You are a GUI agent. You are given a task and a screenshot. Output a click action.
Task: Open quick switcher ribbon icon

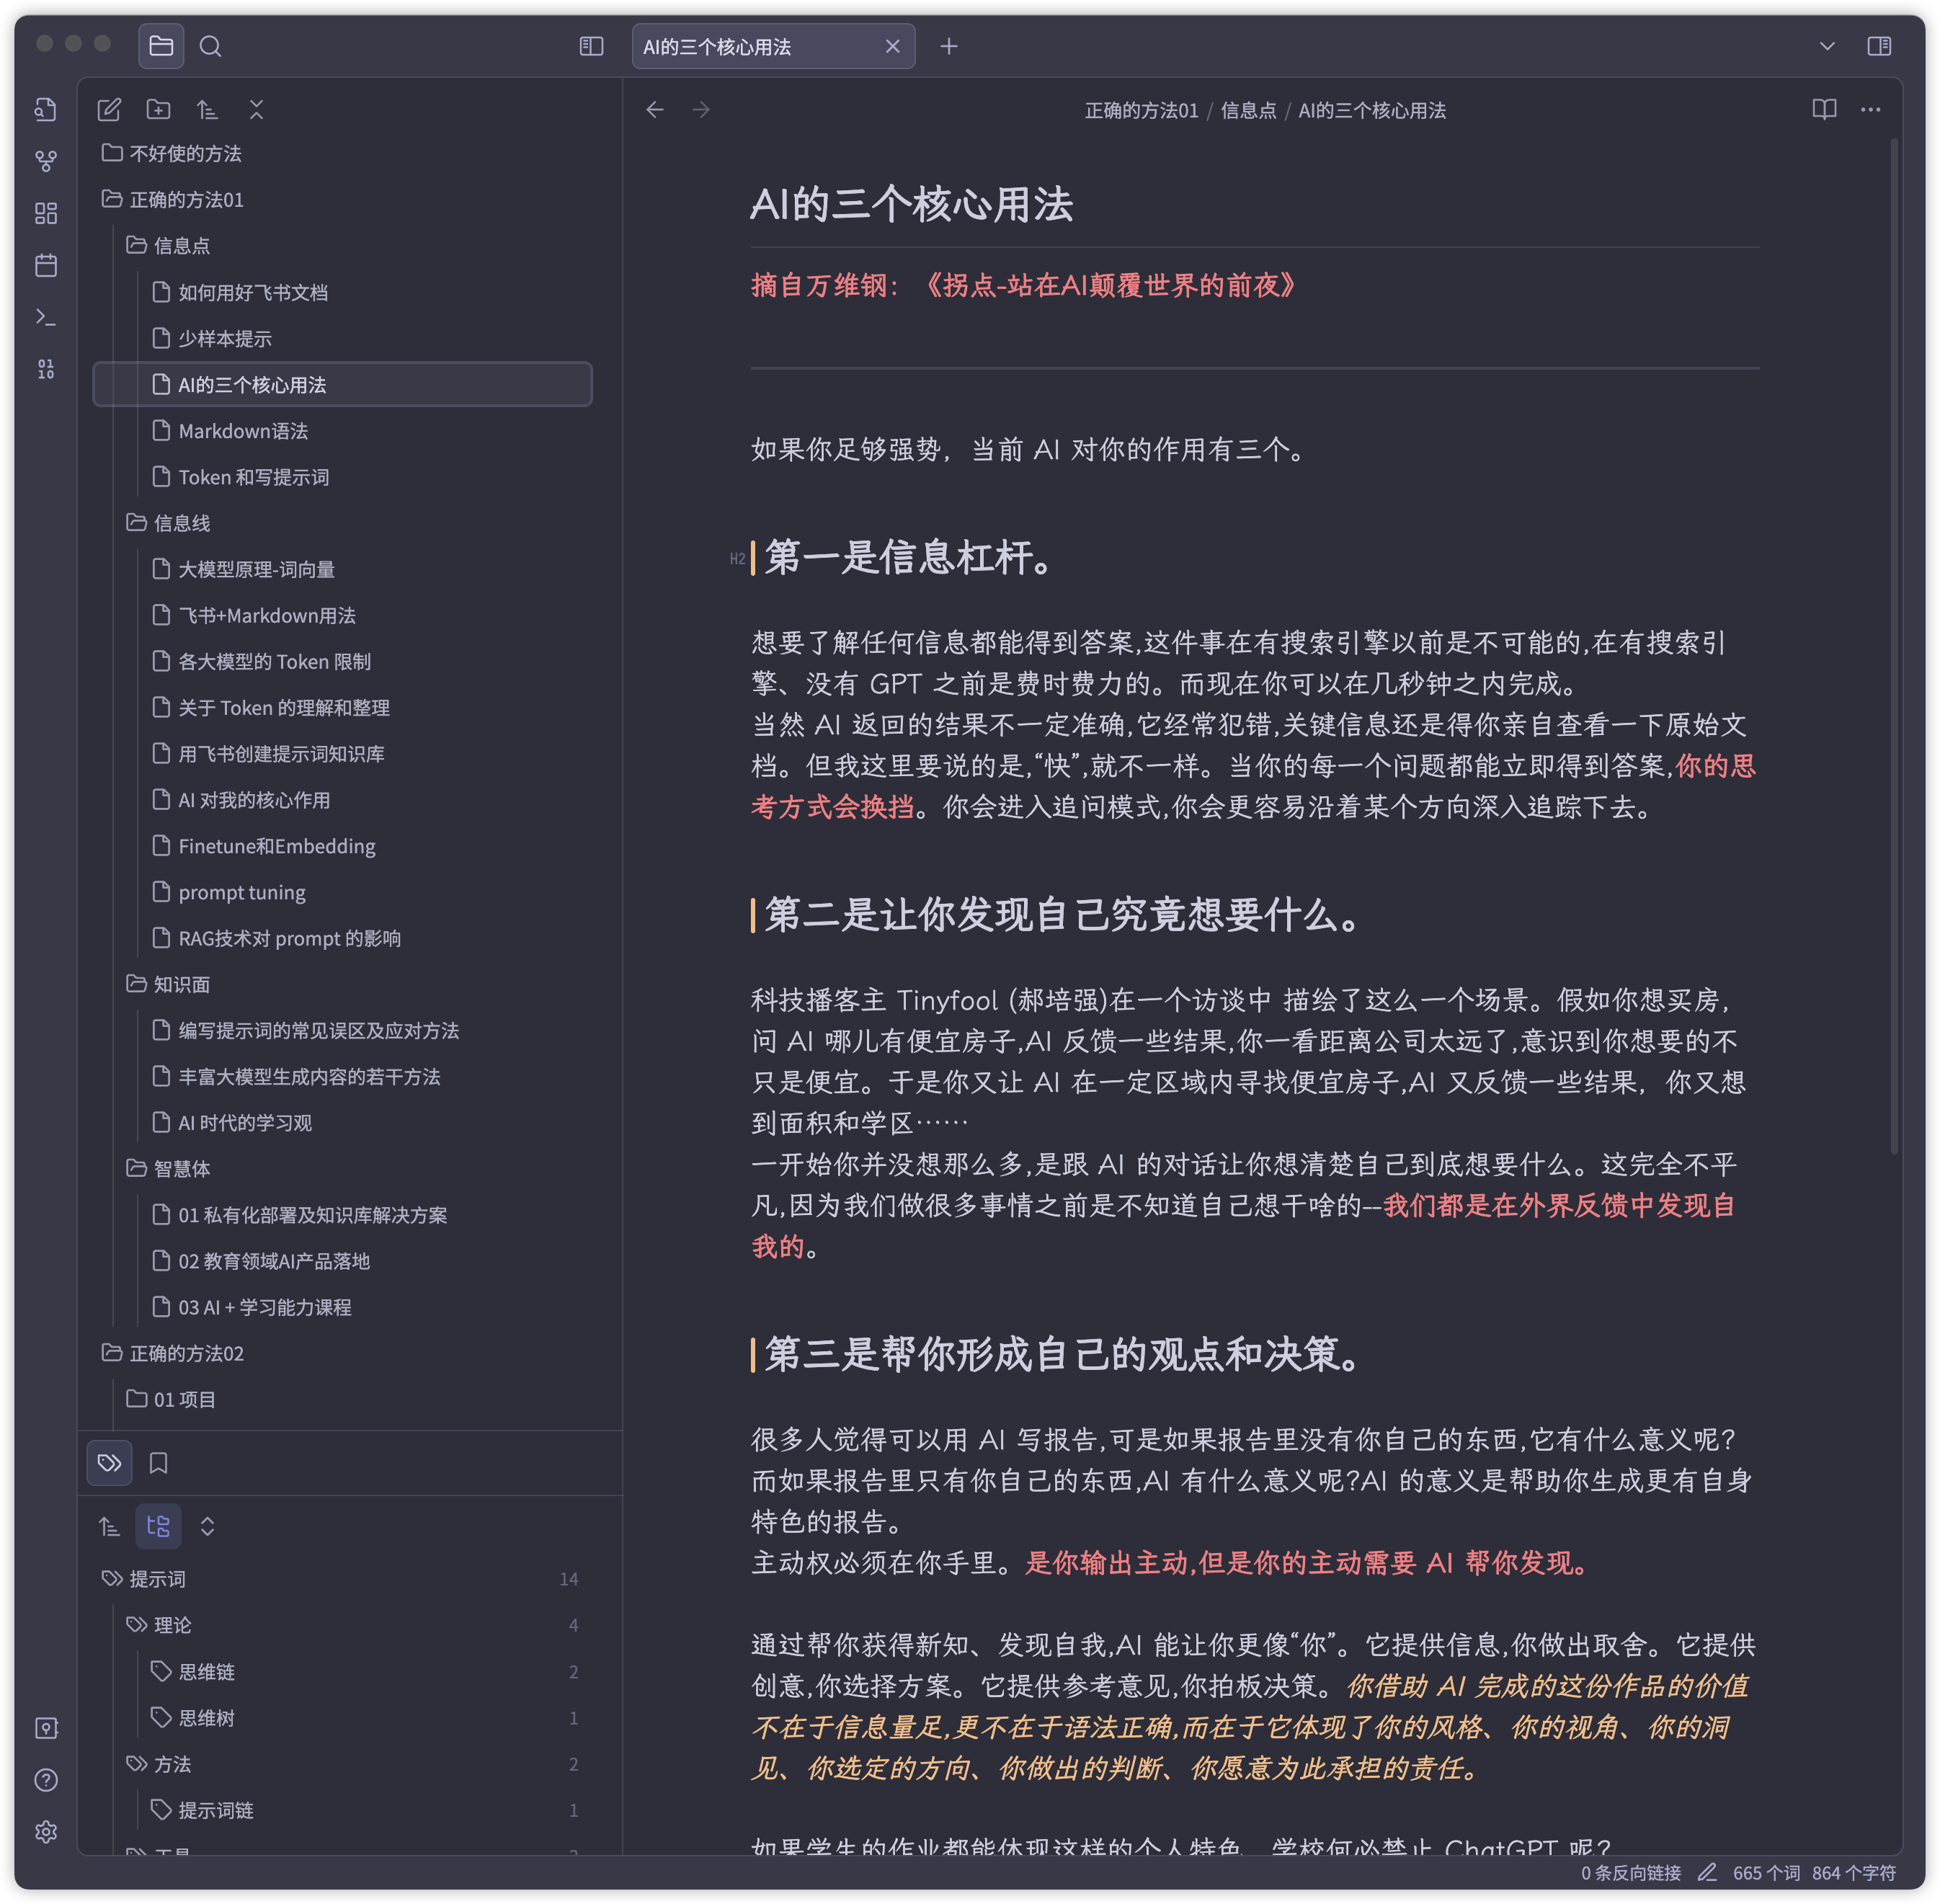click(46, 109)
